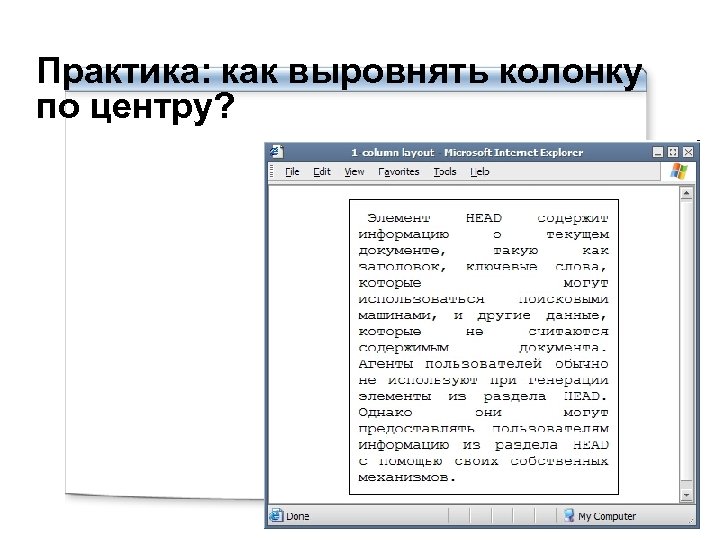
Task: Open the View menu
Action: tap(354, 172)
